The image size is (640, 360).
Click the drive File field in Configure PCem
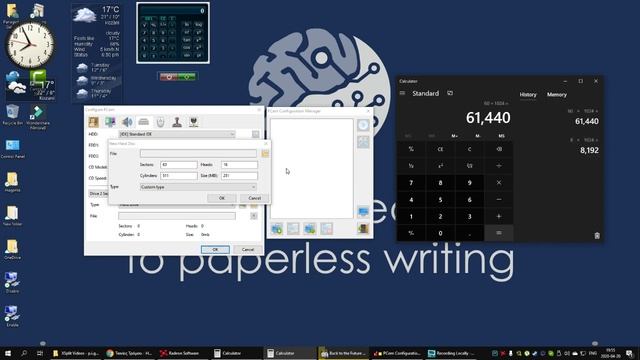pos(177,216)
